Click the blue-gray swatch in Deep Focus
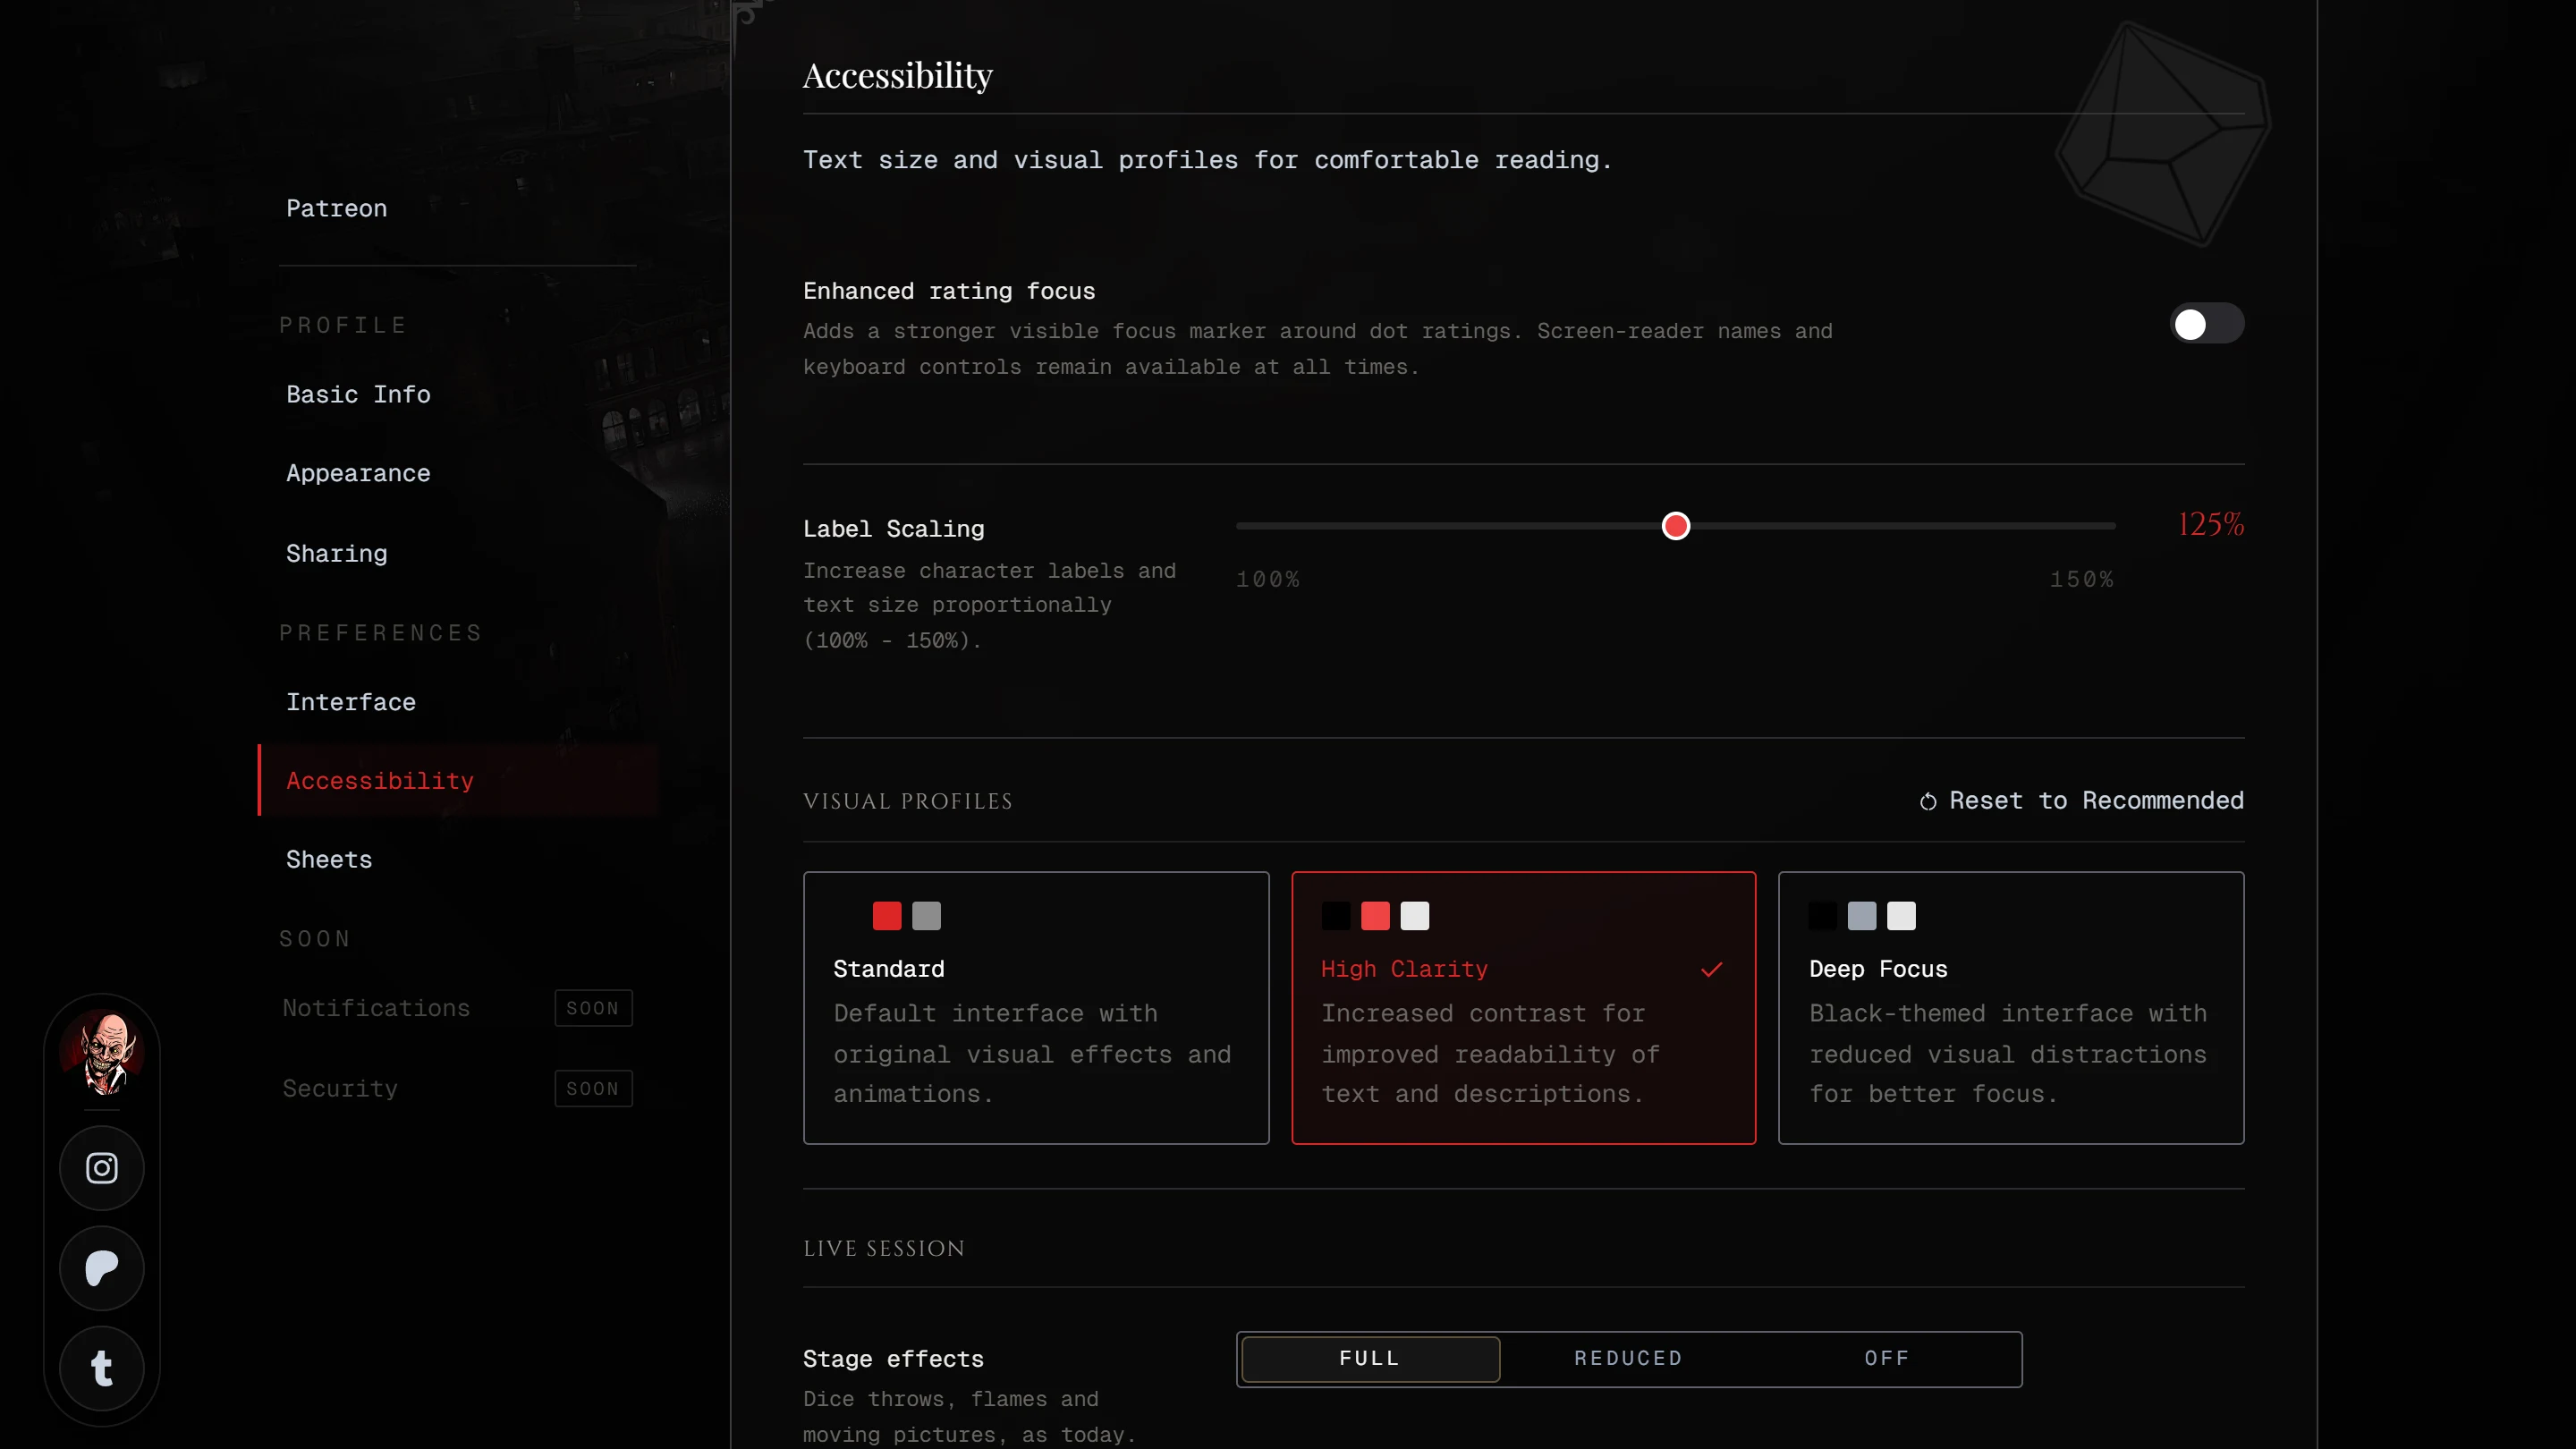Viewport: 2576px width, 1449px height. click(1862, 916)
